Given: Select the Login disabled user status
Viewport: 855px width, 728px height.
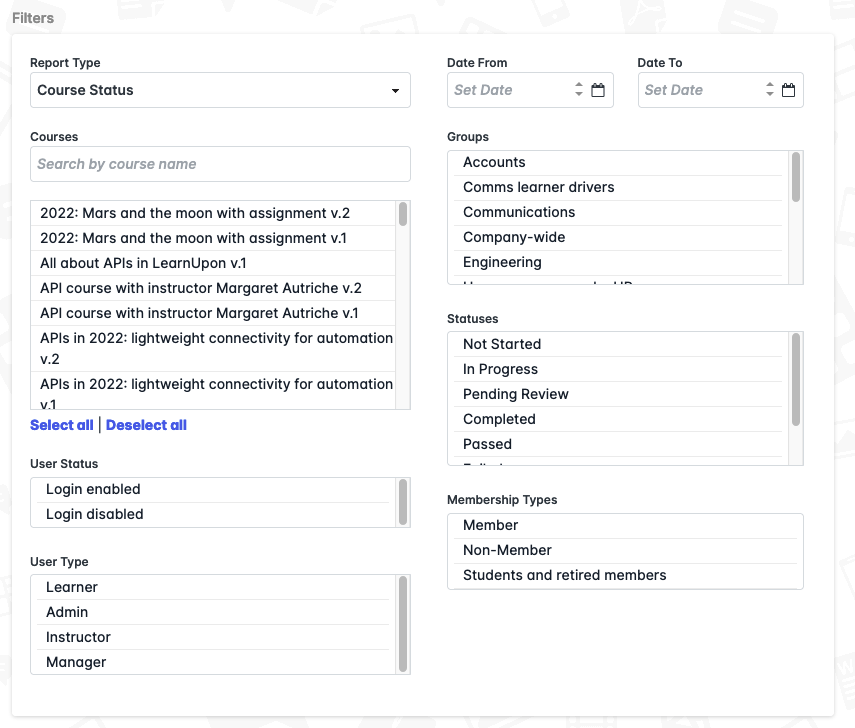Looking at the screenshot, I should (x=92, y=514).
